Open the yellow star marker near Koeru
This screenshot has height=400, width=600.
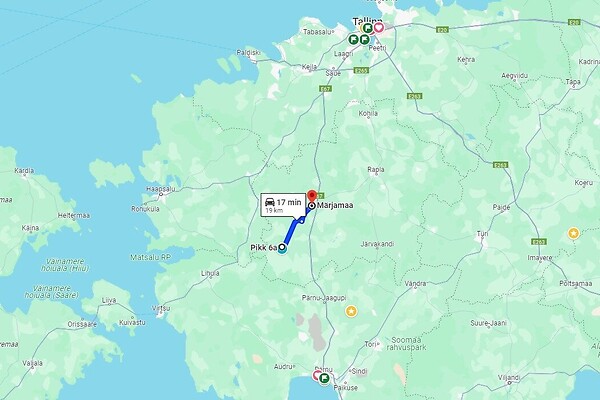click(x=573, y=233)
